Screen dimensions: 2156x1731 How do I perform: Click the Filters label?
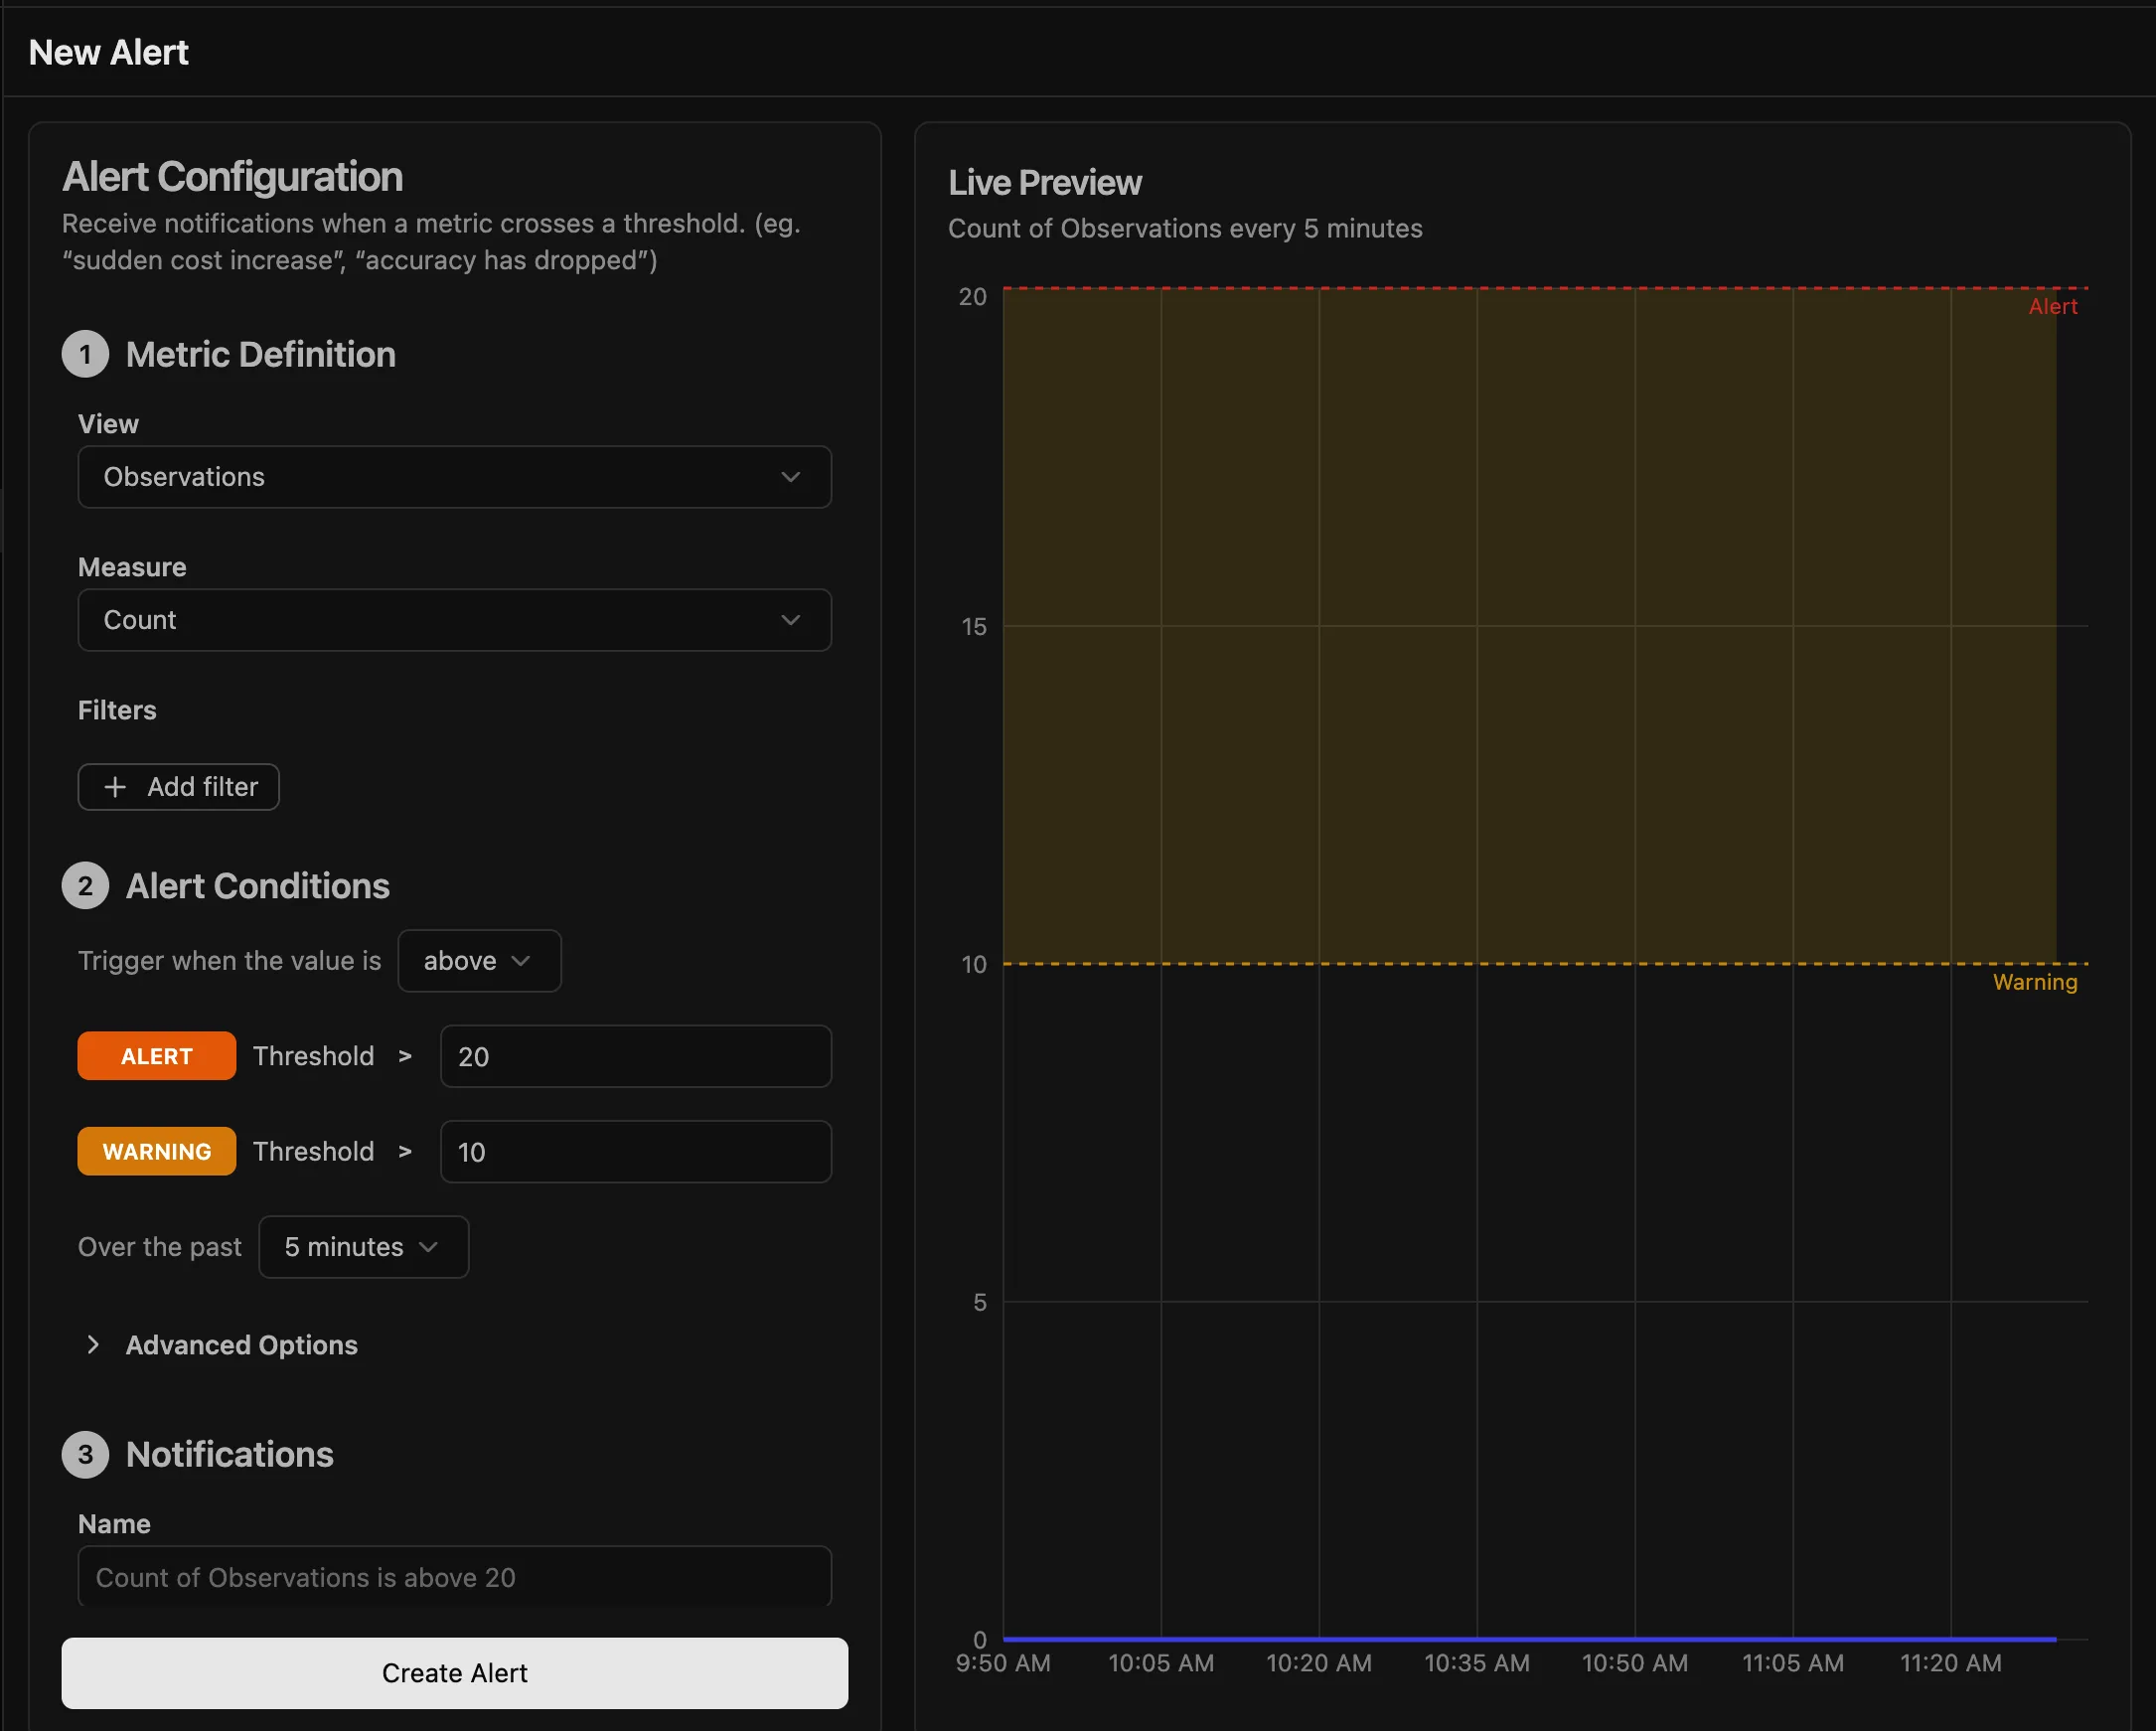point(117,710)
